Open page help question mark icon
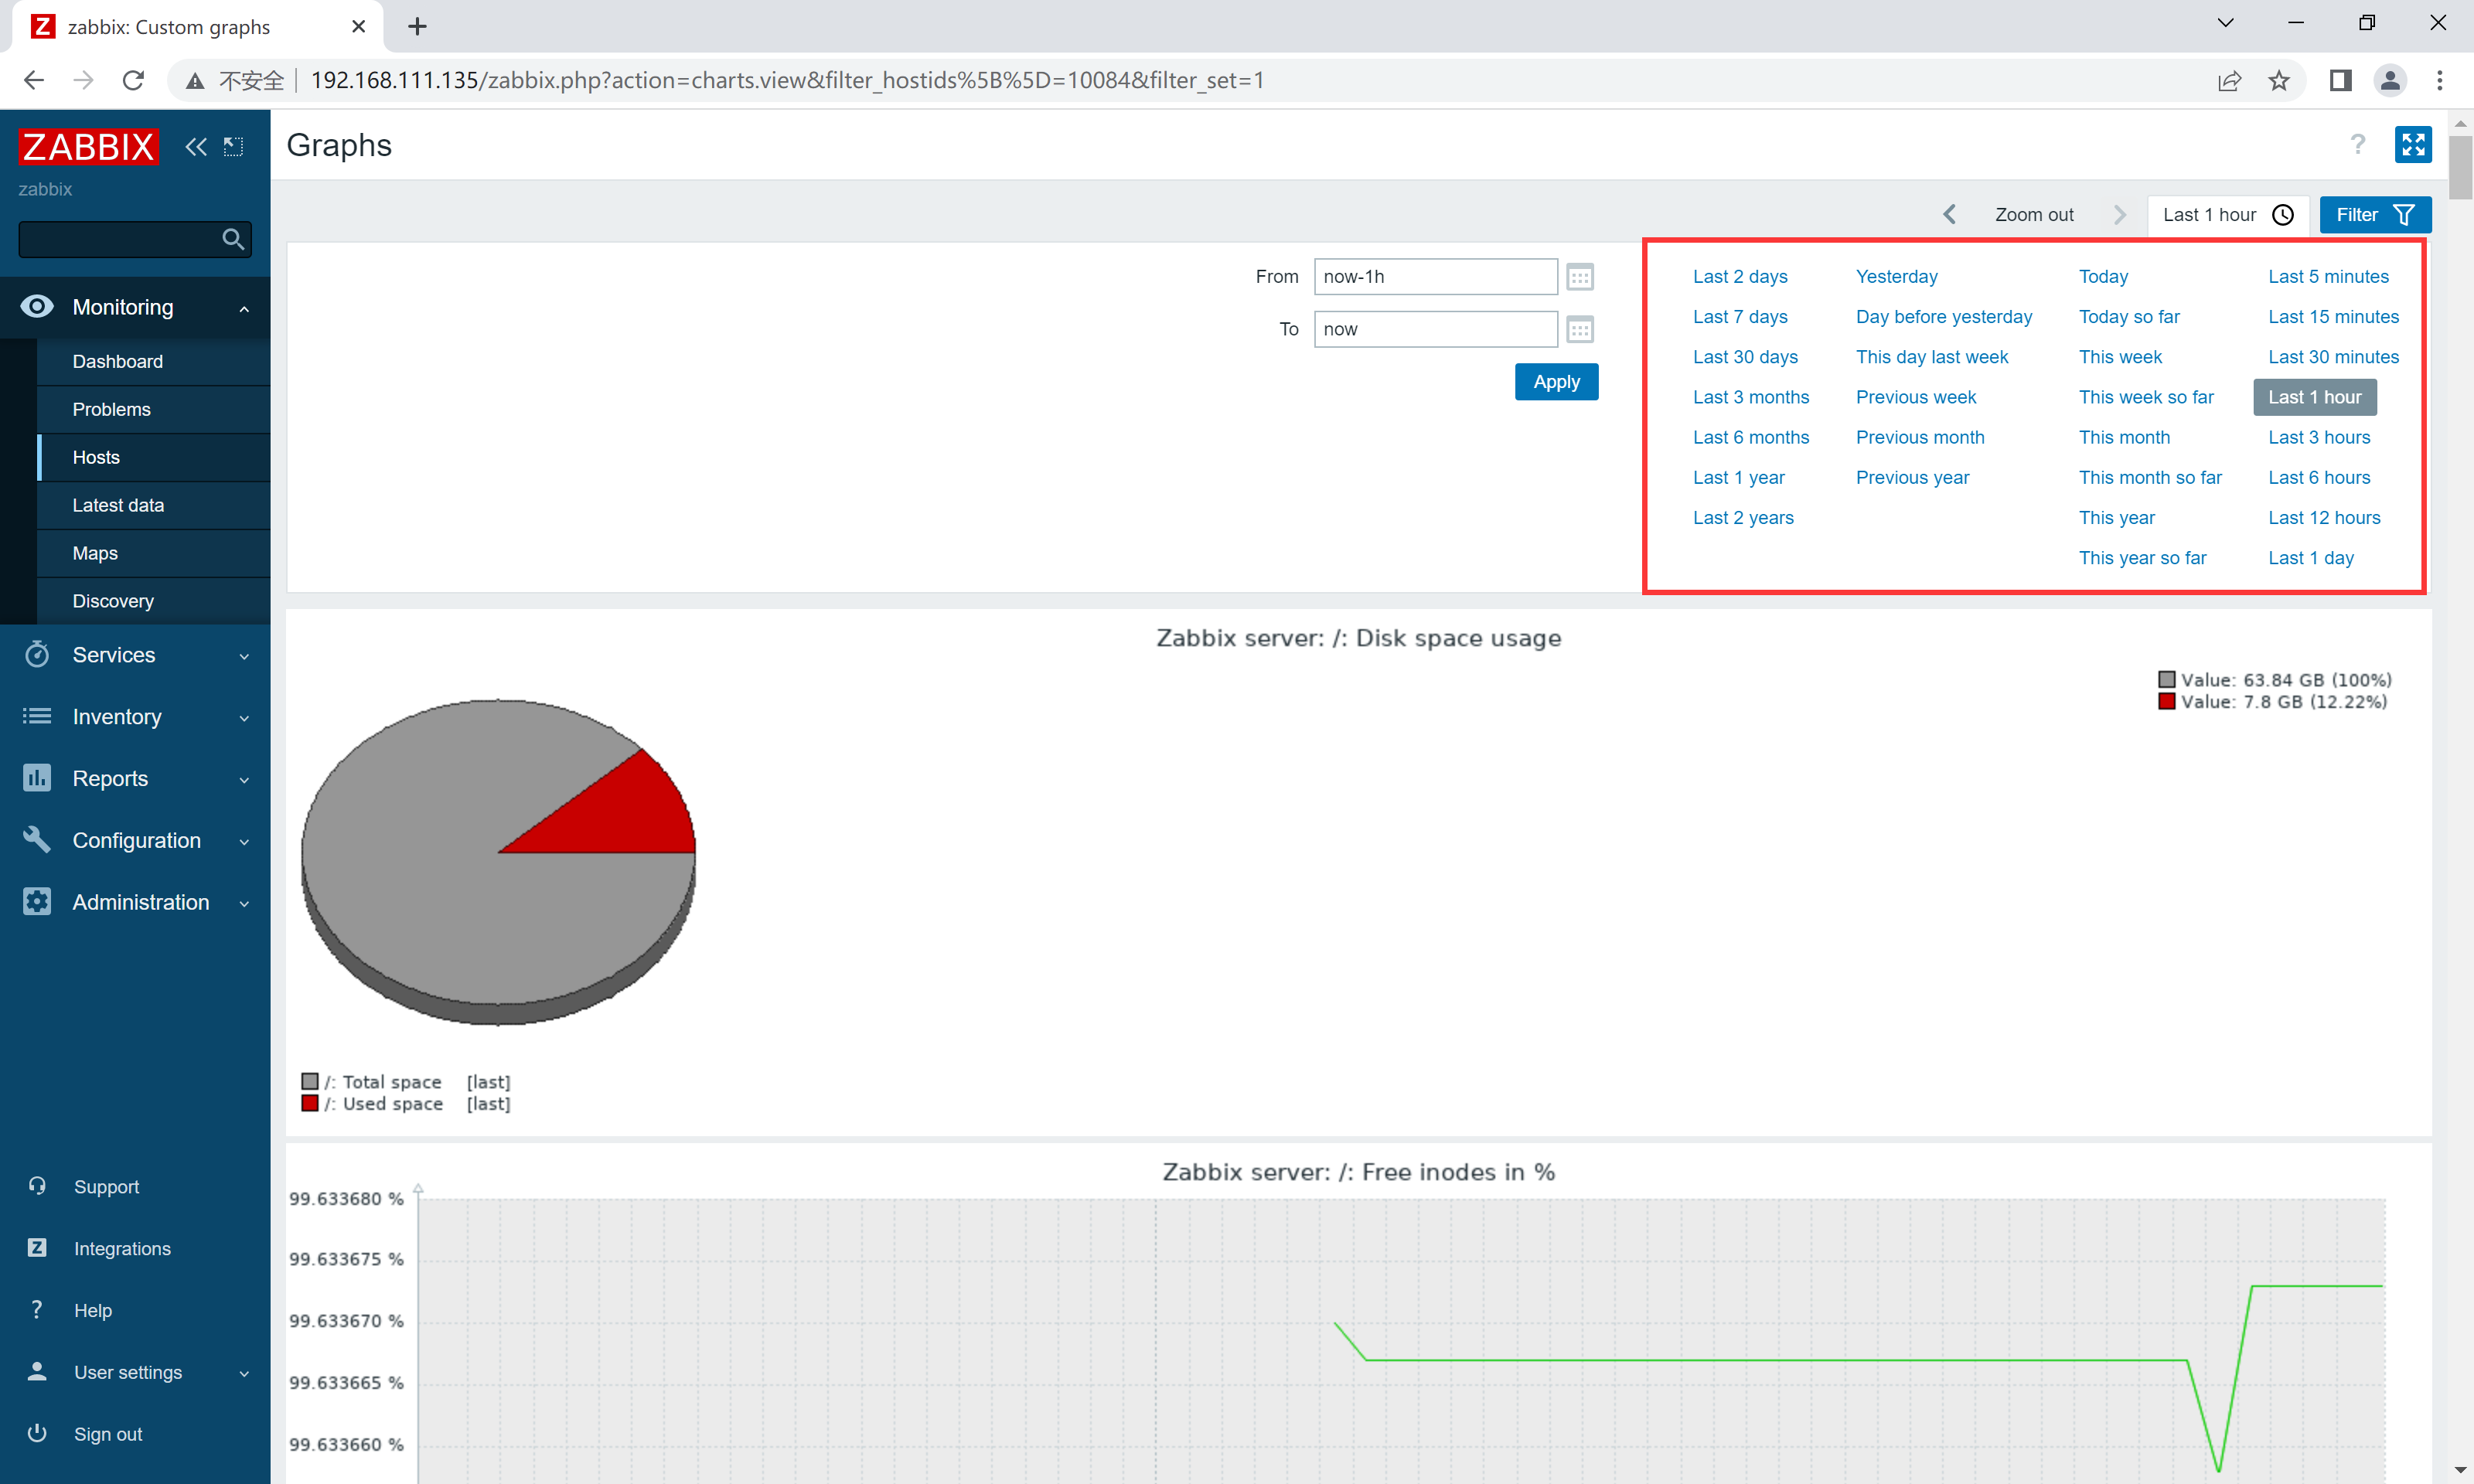The image size is (2474, 1484). point(2358,145)
